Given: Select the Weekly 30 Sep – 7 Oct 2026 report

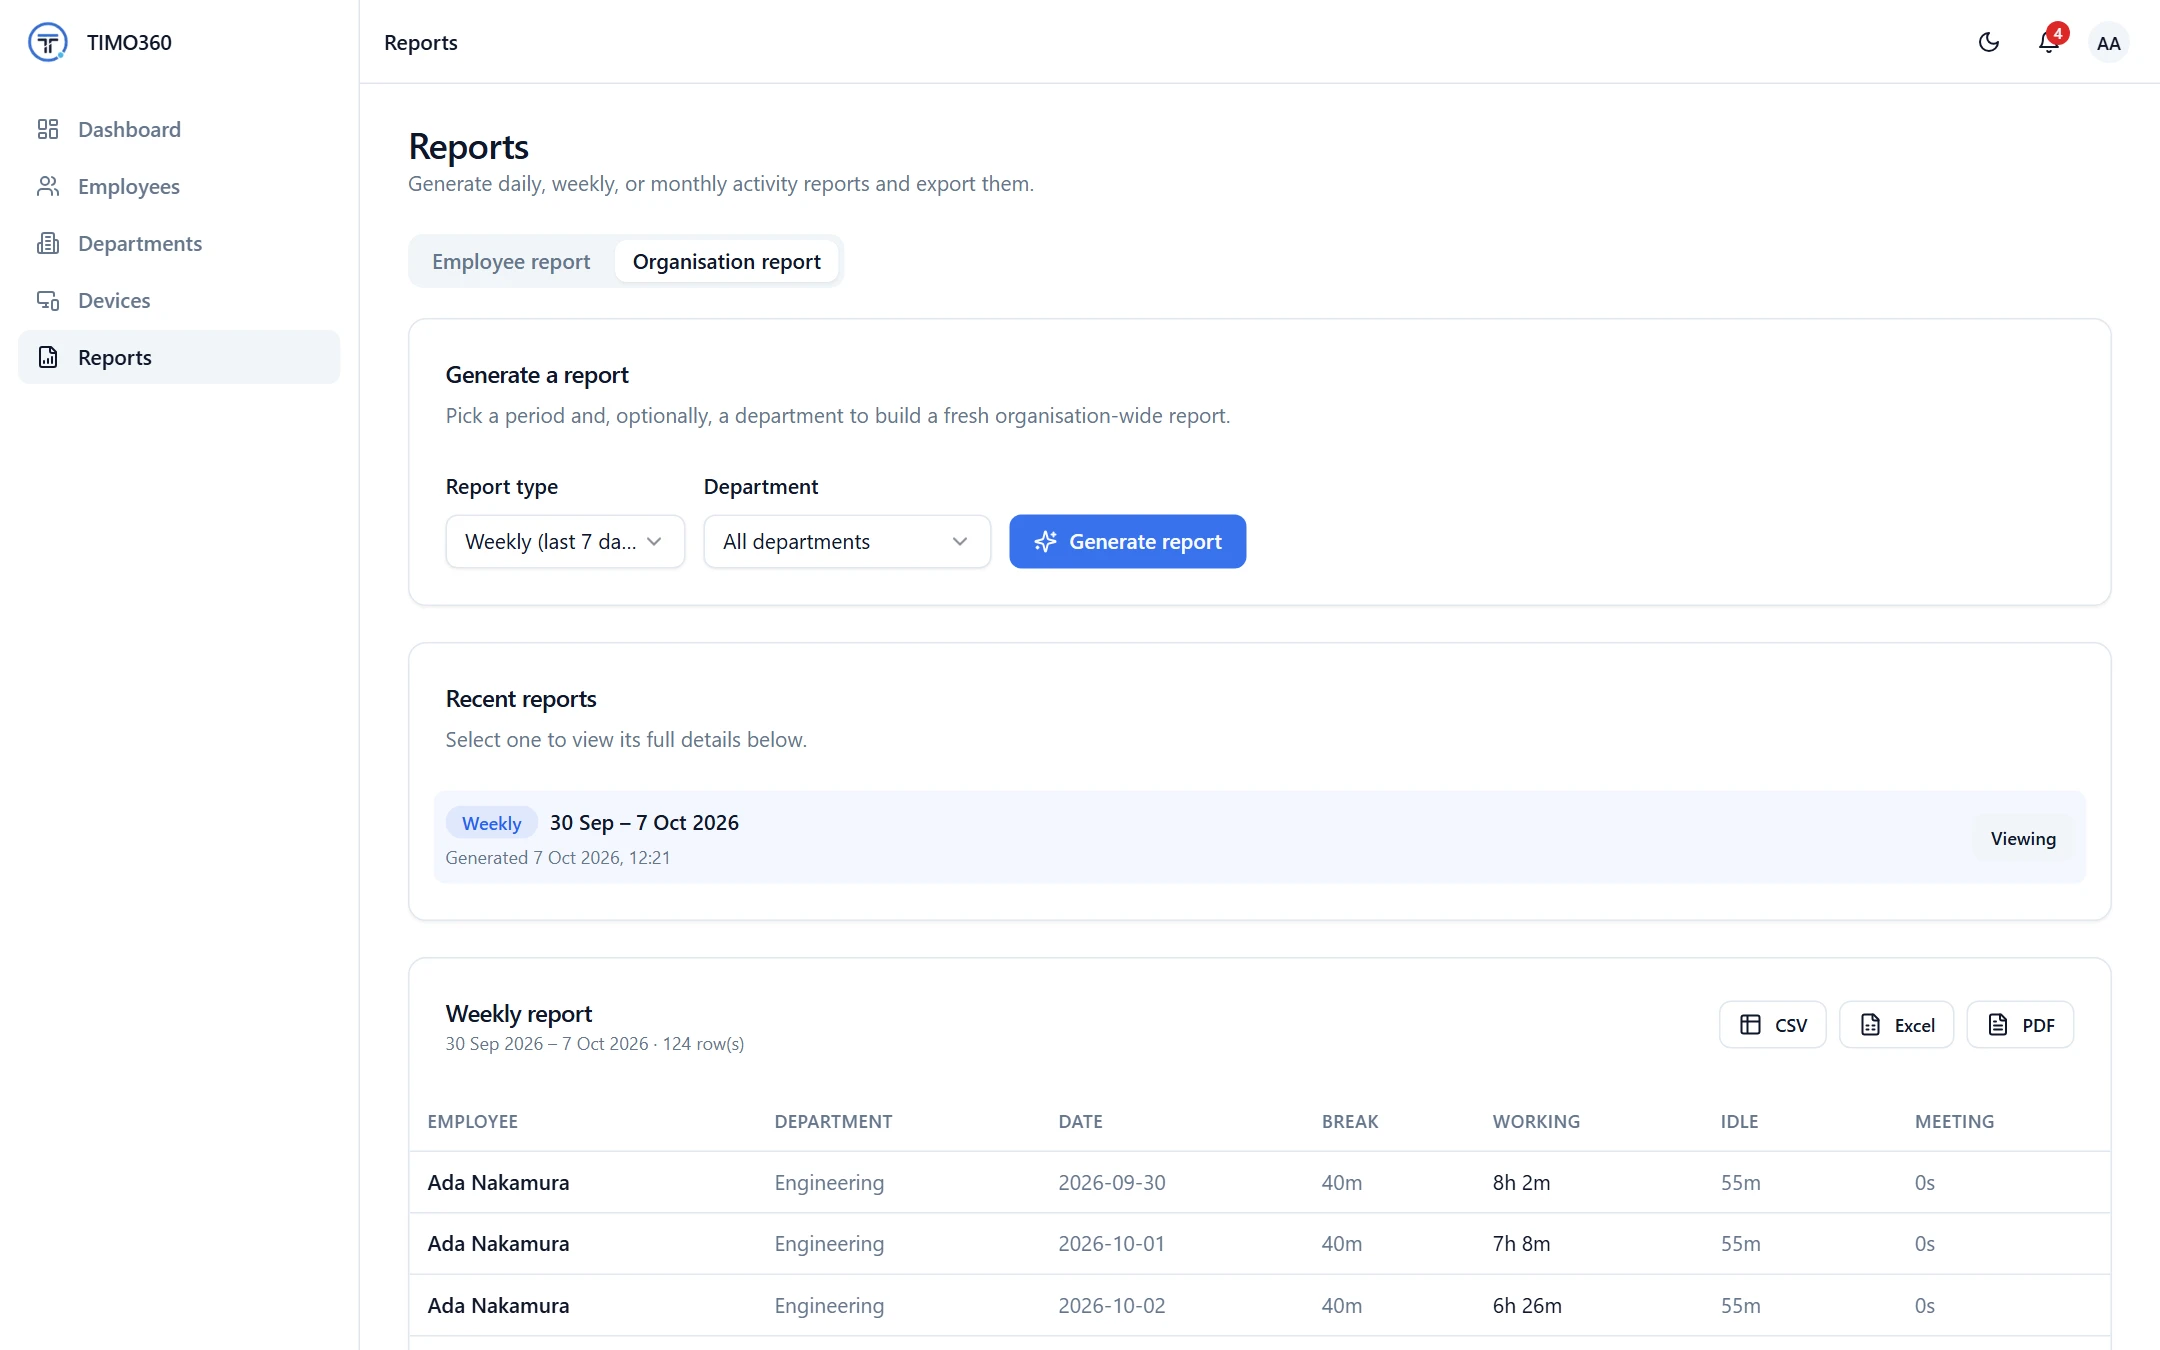Looking at the screenshot, I should click(x=1259, y=838).
